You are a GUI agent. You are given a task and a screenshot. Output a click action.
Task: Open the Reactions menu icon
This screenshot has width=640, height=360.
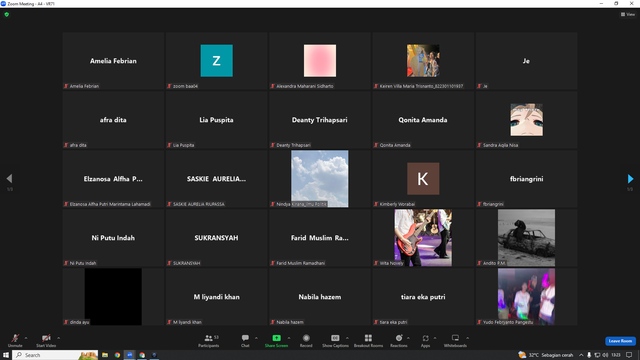399,338
